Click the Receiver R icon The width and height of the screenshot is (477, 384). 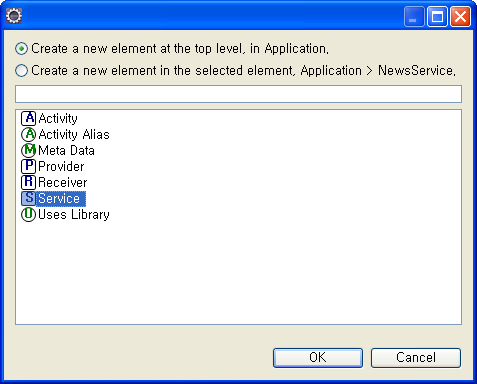(x=28, y=182)
